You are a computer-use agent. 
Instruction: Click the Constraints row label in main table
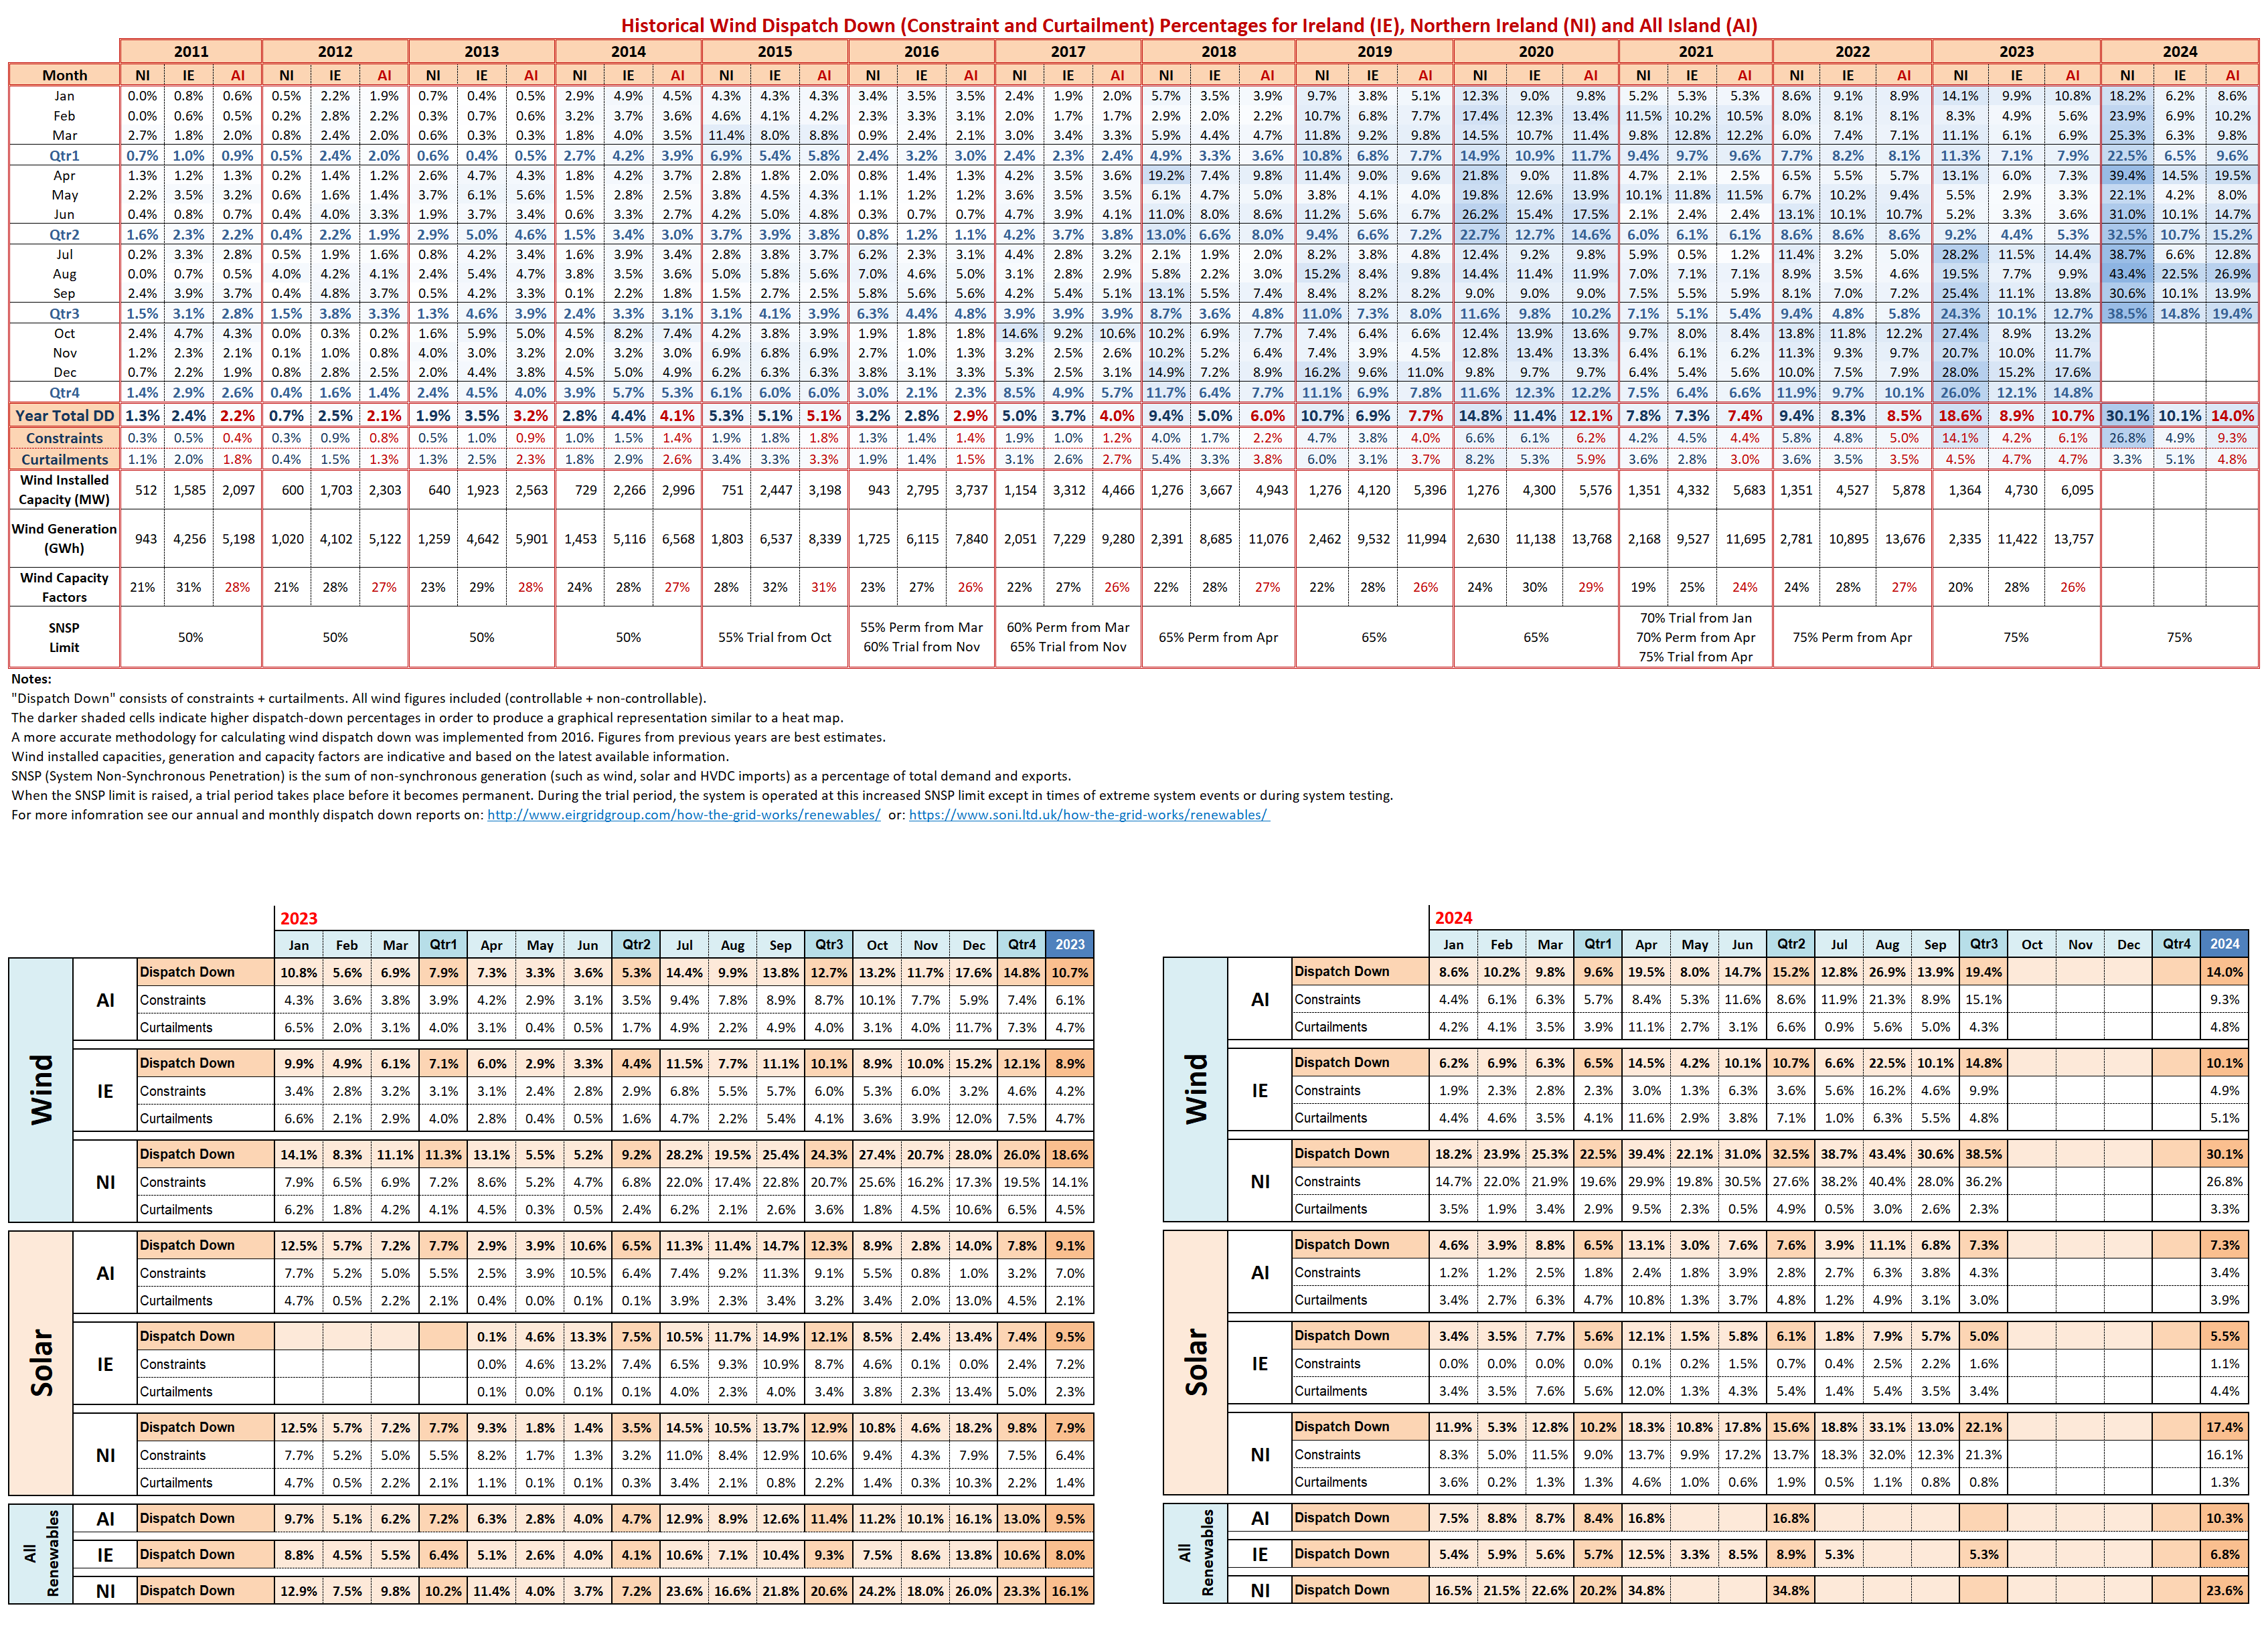[x=64, y=437]
